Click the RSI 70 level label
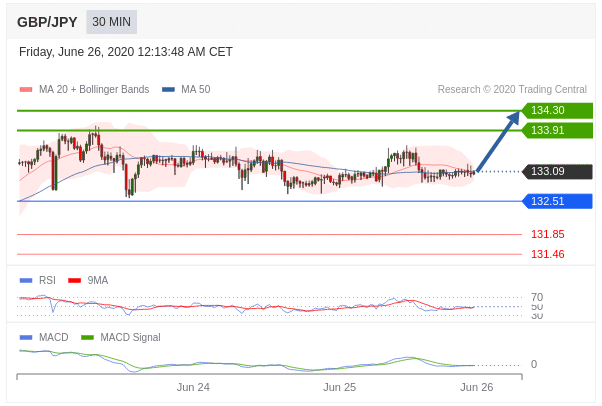Viewport: 602px width, 406px height. (537, 297)
